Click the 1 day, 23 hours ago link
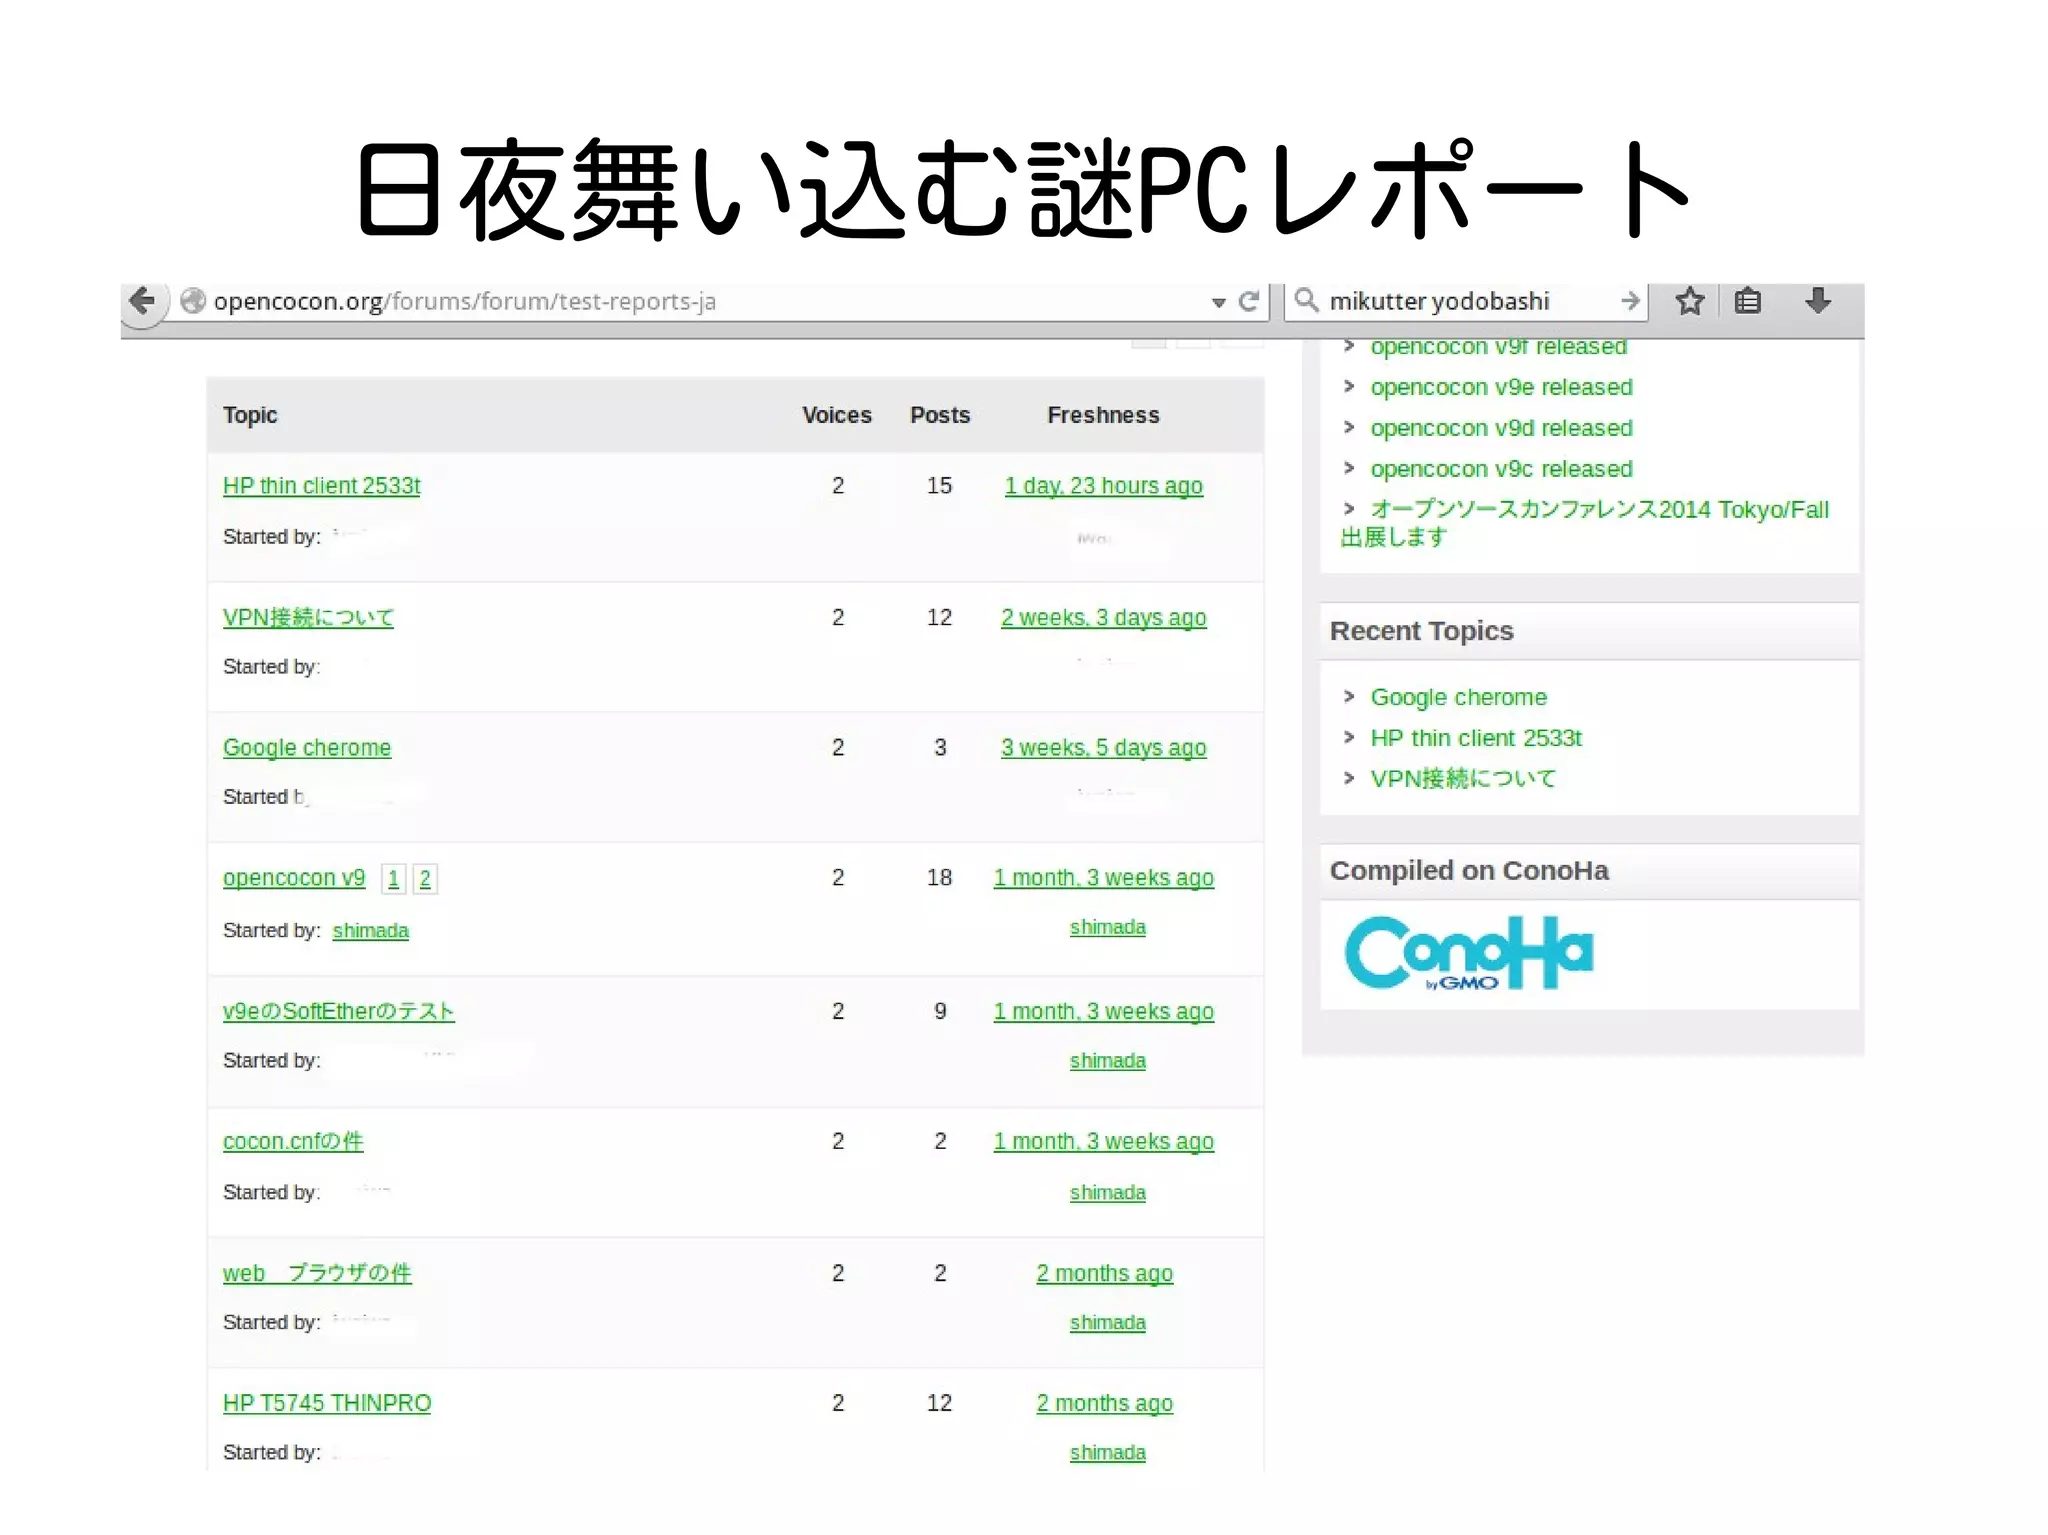Viewport: 2048px width, 1535px height. coord(1104,486)
